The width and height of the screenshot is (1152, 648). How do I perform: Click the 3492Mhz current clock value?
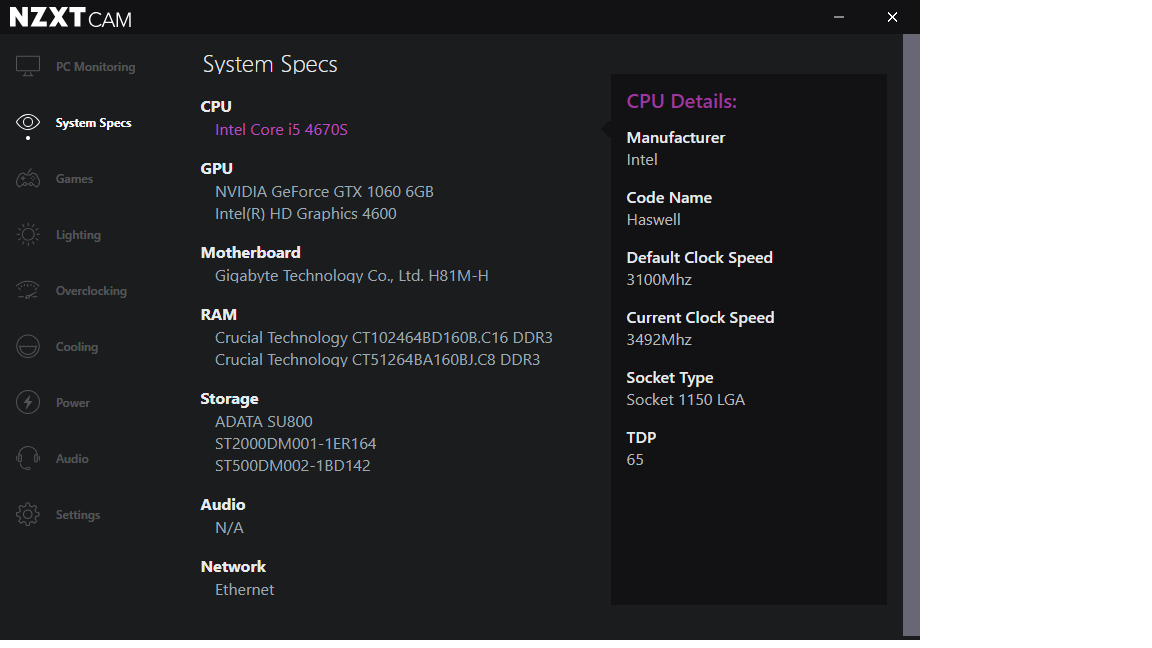(659, 340)
